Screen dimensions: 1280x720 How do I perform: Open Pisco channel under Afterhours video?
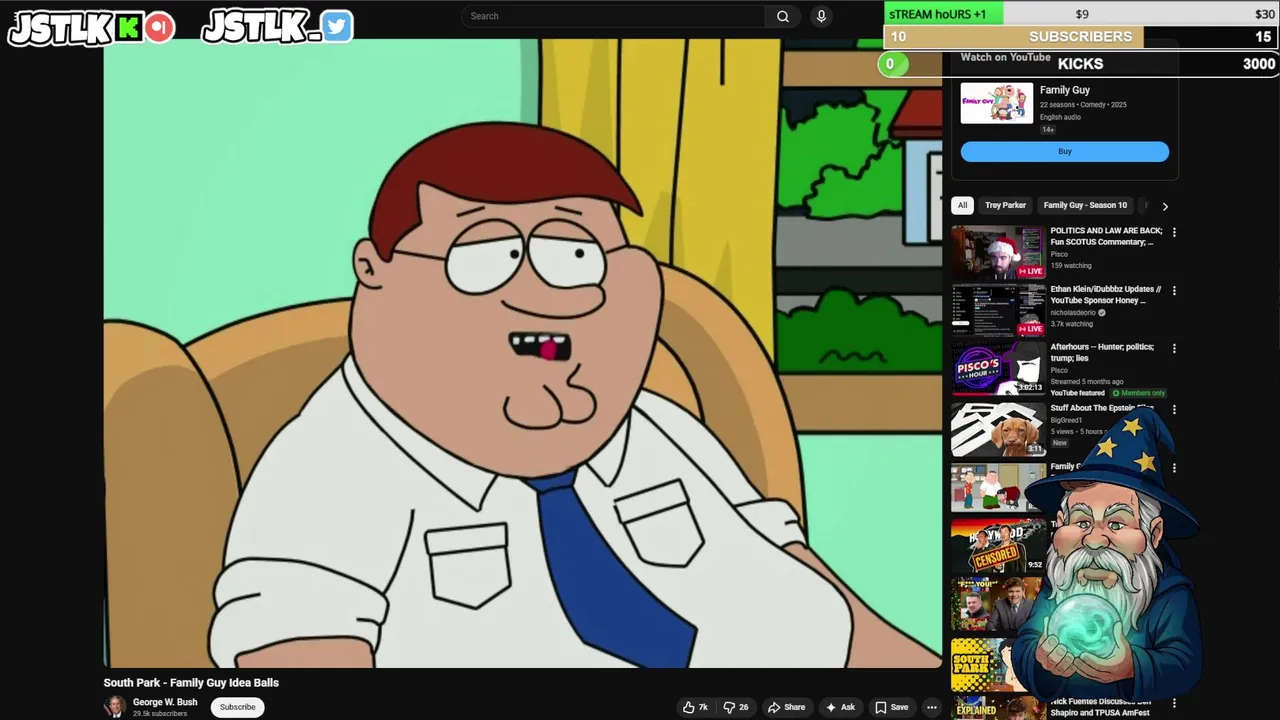point(1059,370)
